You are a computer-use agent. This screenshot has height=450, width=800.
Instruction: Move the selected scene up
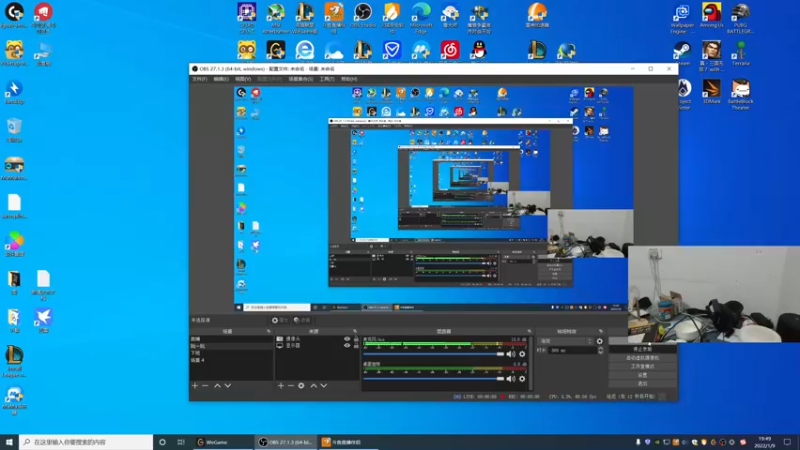[x=217, y=386]
